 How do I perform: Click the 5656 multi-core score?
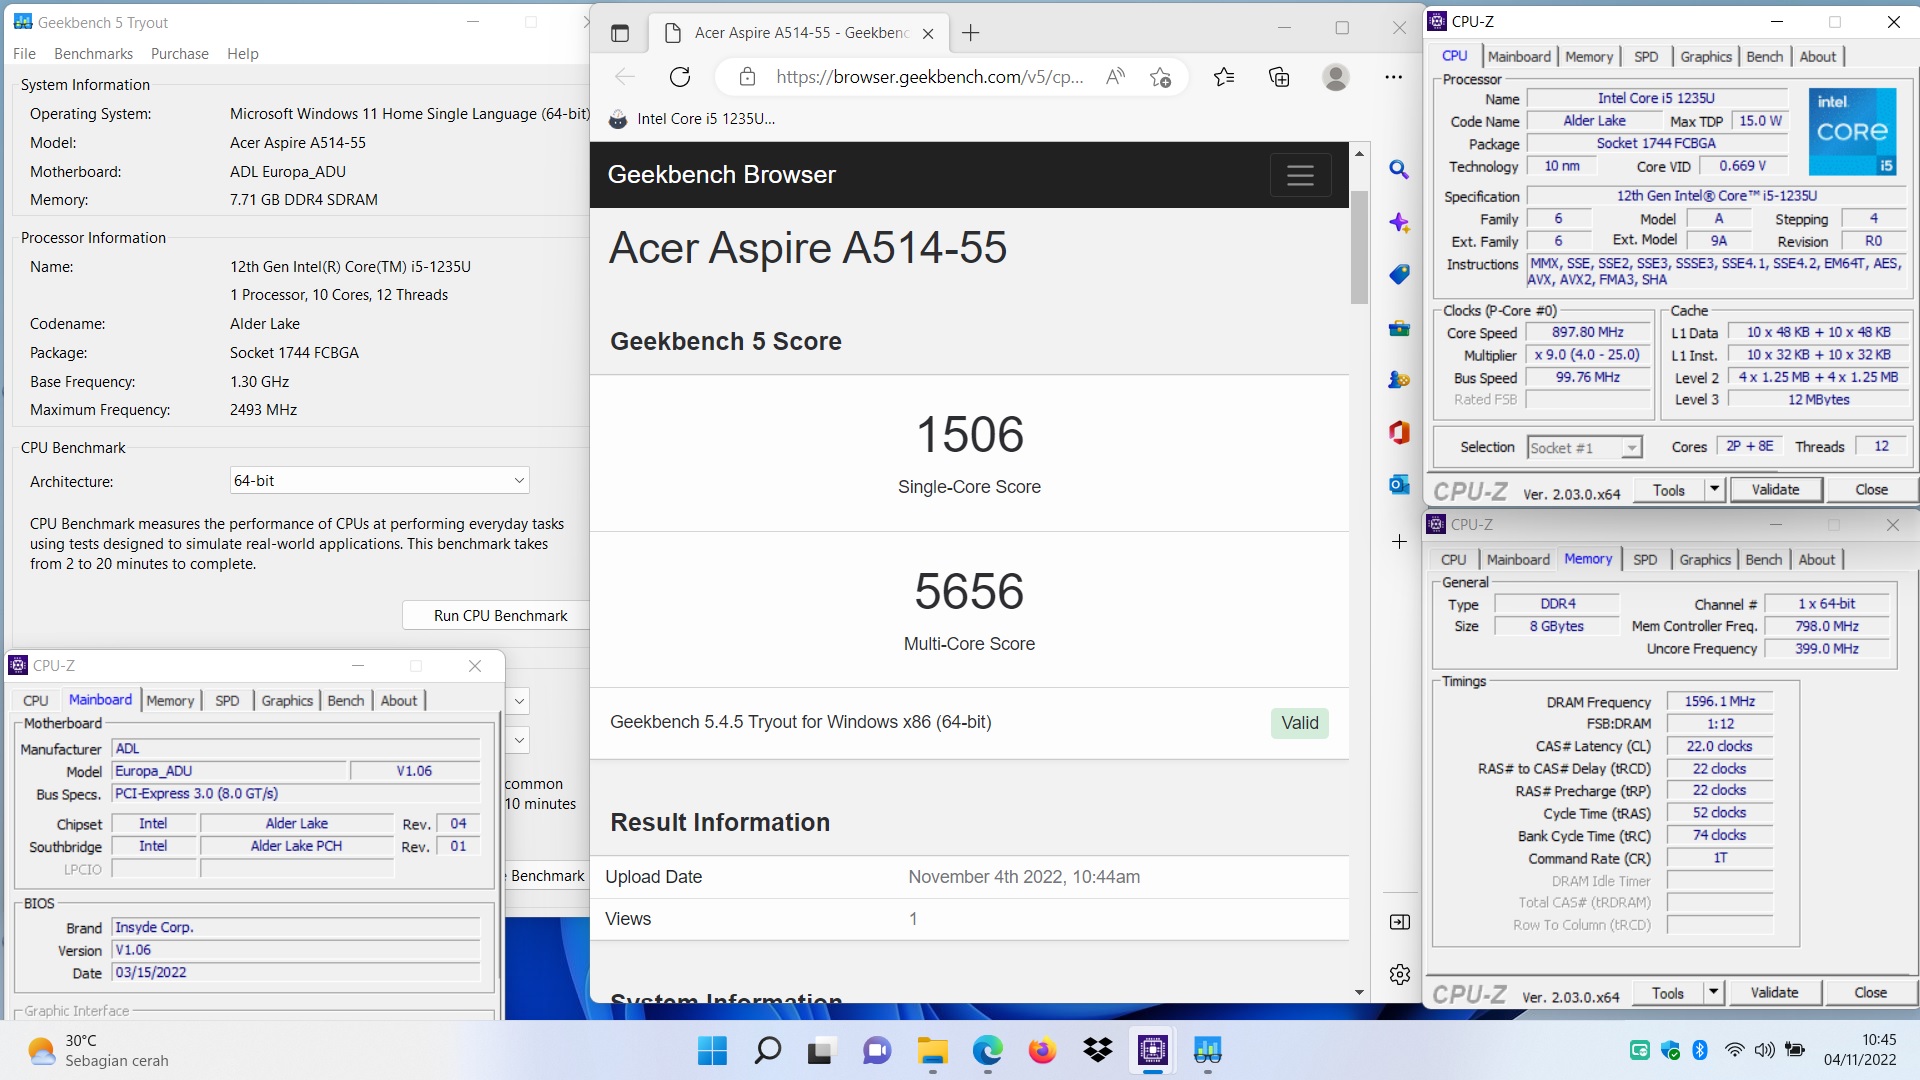pos(969,592)
